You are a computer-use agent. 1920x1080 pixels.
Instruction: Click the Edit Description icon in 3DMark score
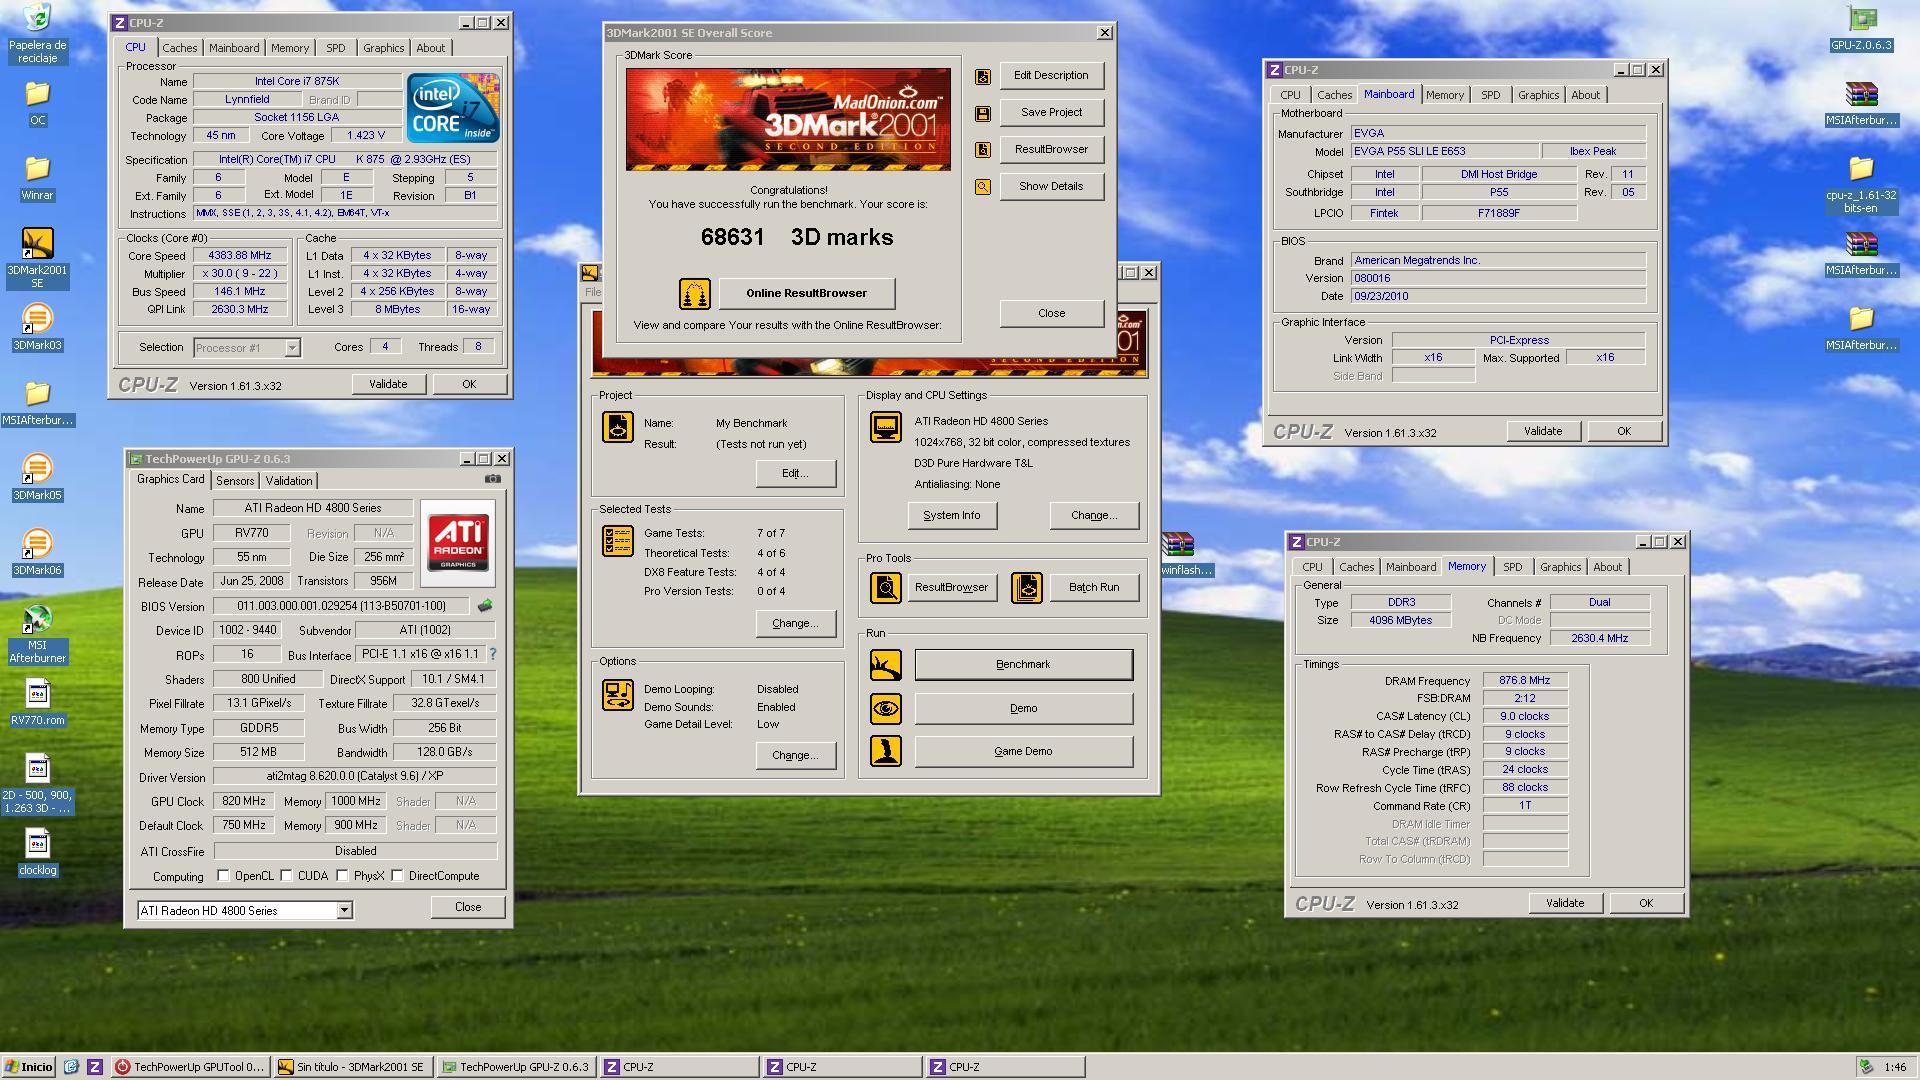coord(983,76)
